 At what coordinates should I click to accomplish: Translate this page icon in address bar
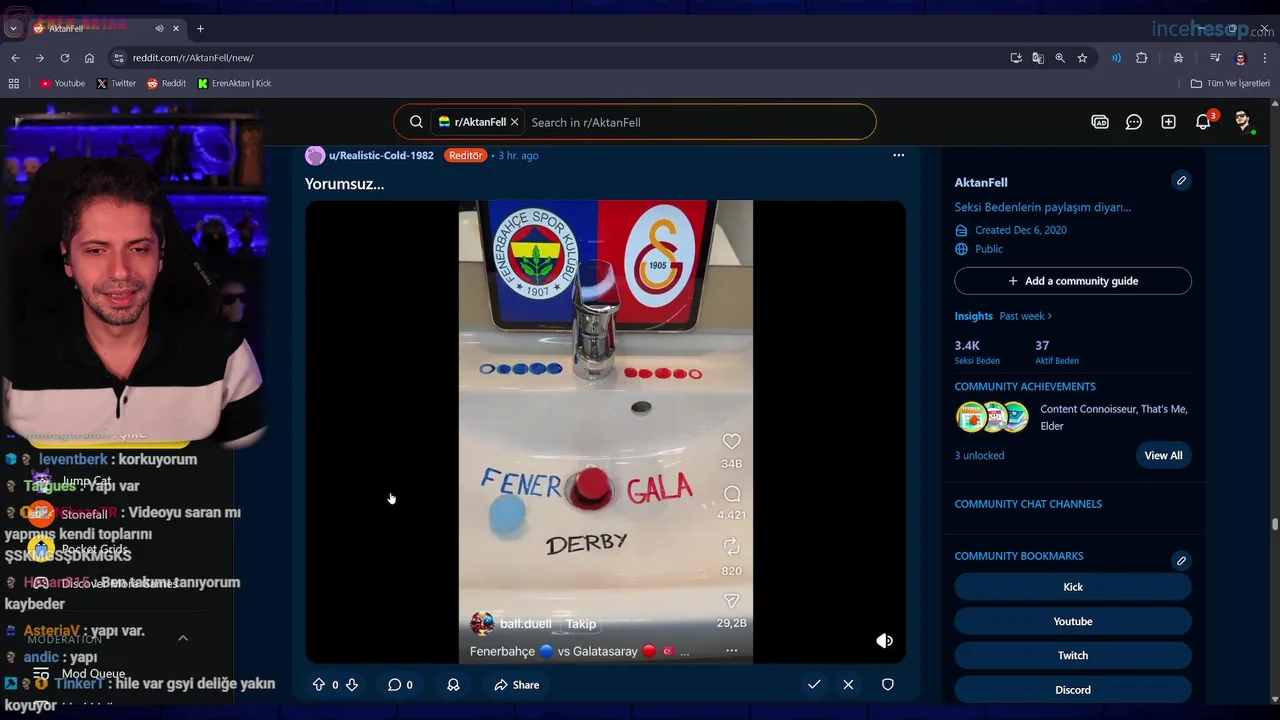pos(1038,58)
